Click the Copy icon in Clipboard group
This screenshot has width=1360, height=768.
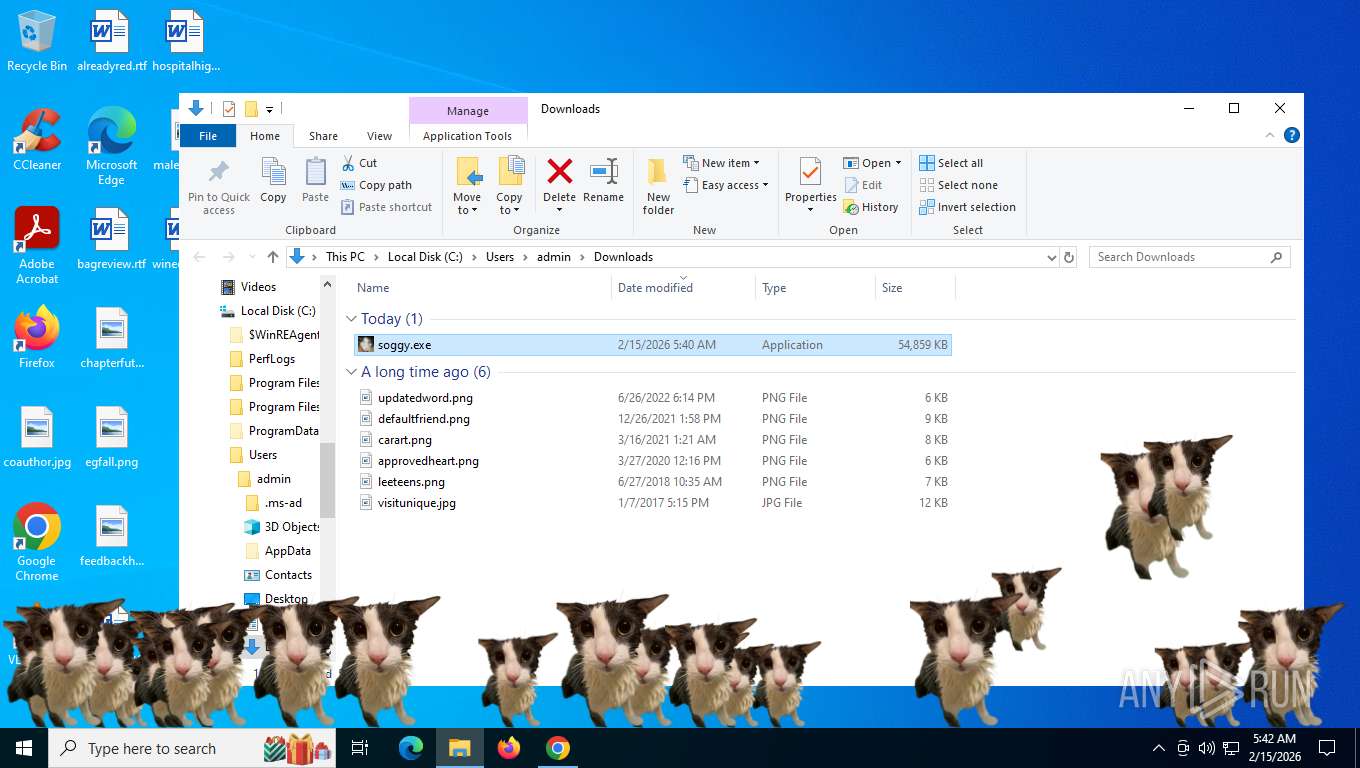[273, 172]
